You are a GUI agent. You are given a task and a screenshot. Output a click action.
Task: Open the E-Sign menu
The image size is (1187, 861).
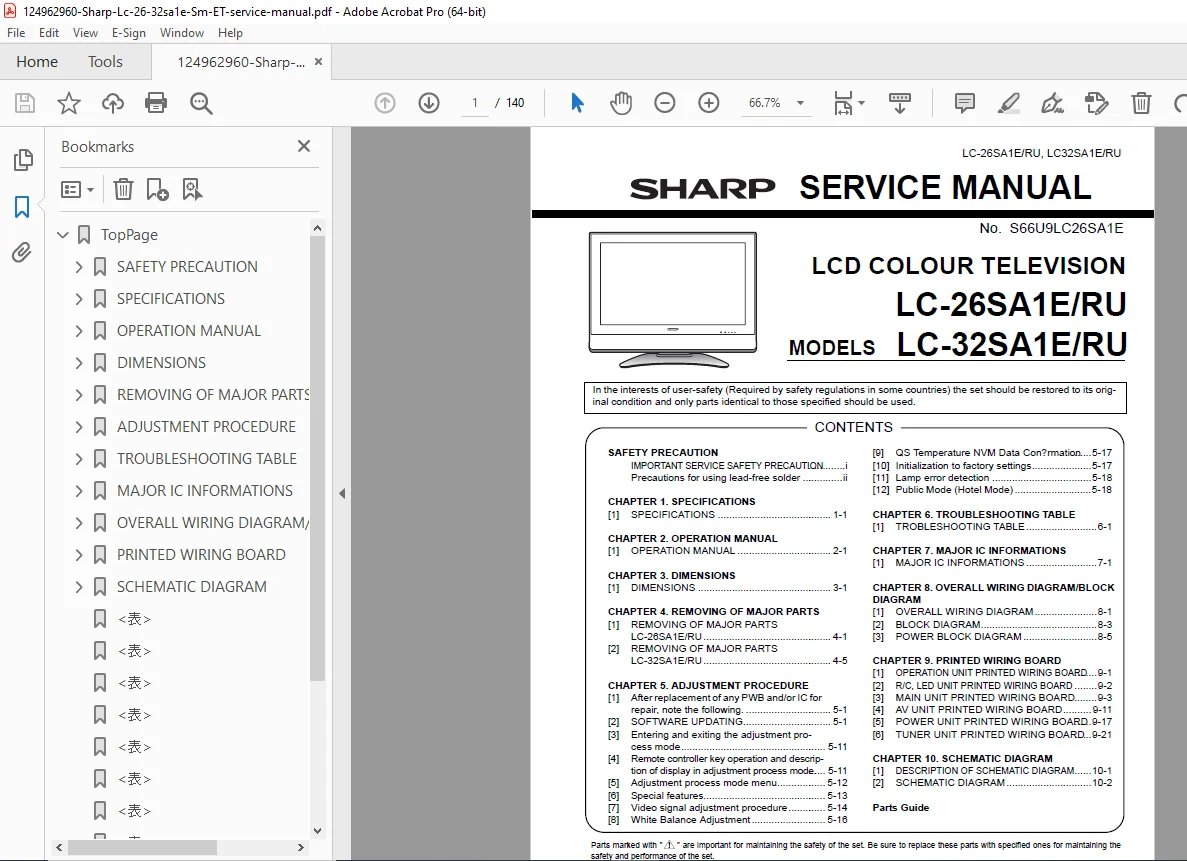(x=129, y=33)
